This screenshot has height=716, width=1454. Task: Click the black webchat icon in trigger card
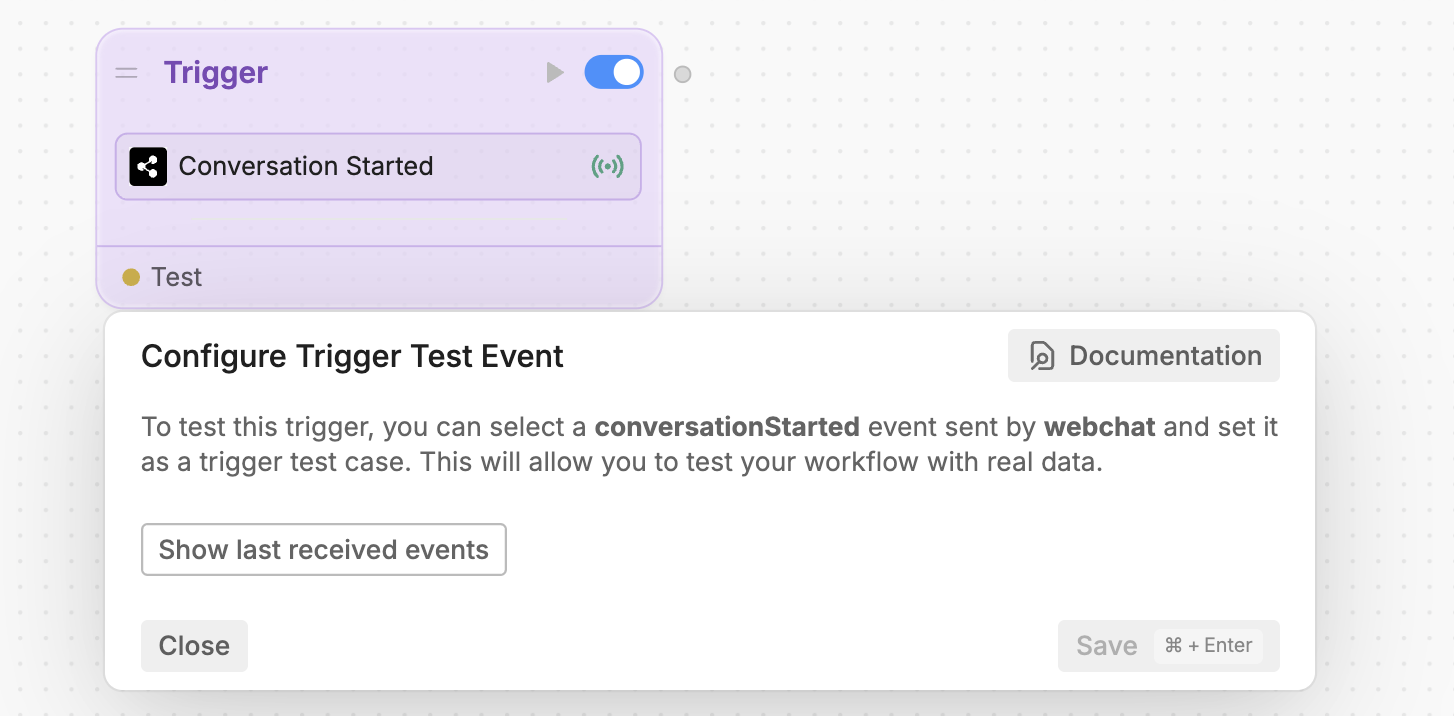148,166
